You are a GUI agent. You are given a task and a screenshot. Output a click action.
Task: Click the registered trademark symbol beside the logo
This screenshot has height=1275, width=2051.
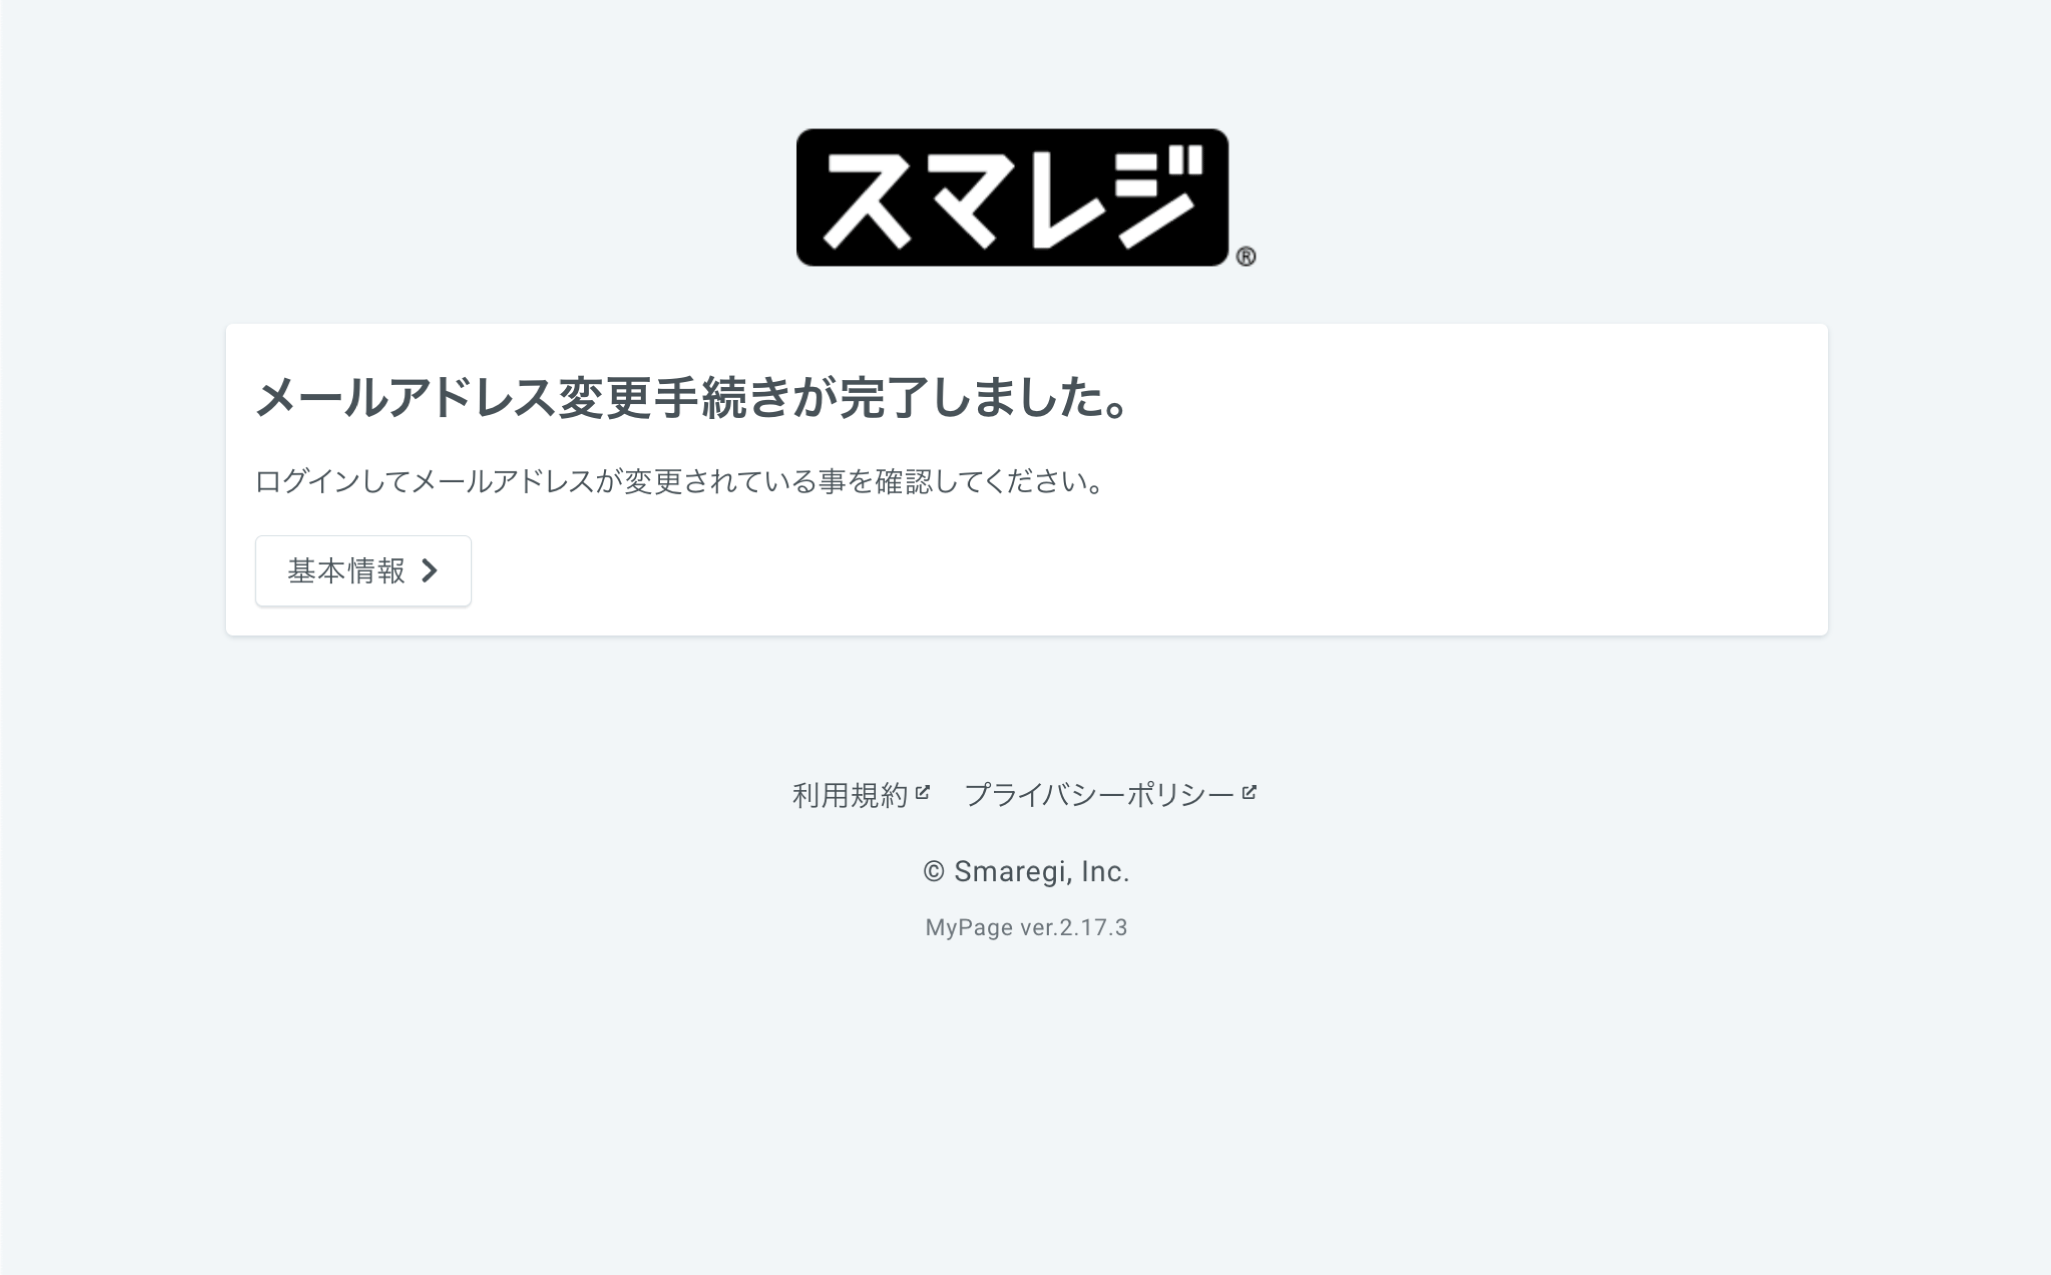[1245, 257]
